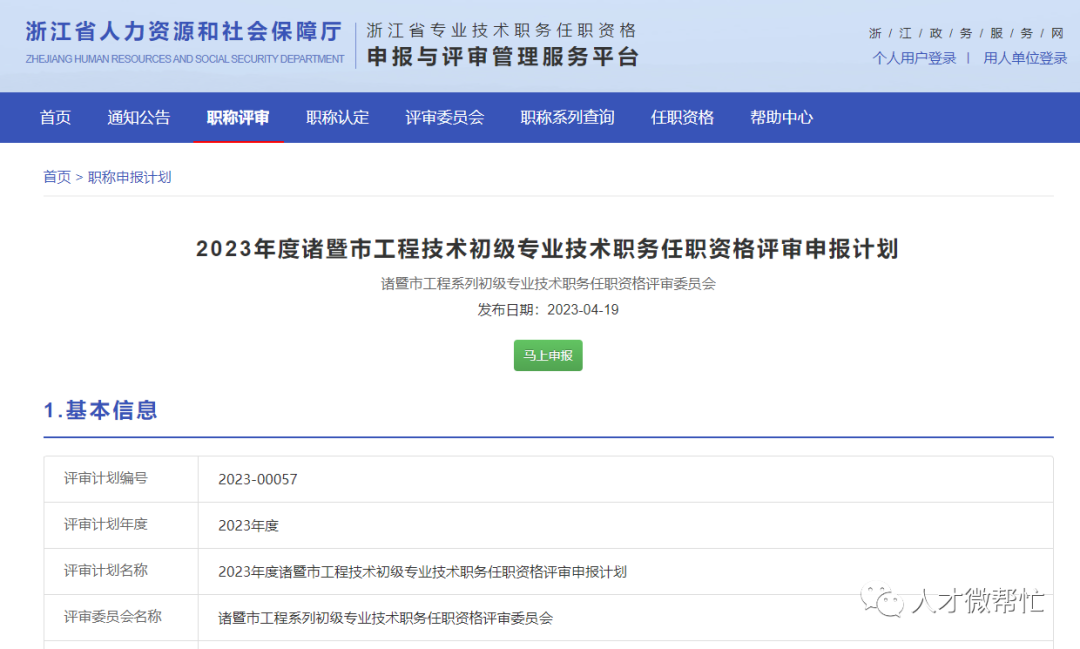The image size is (1080, 649).
Task: Click the 职称申报计划 breadcrumb entry
Action: point(129,177)
